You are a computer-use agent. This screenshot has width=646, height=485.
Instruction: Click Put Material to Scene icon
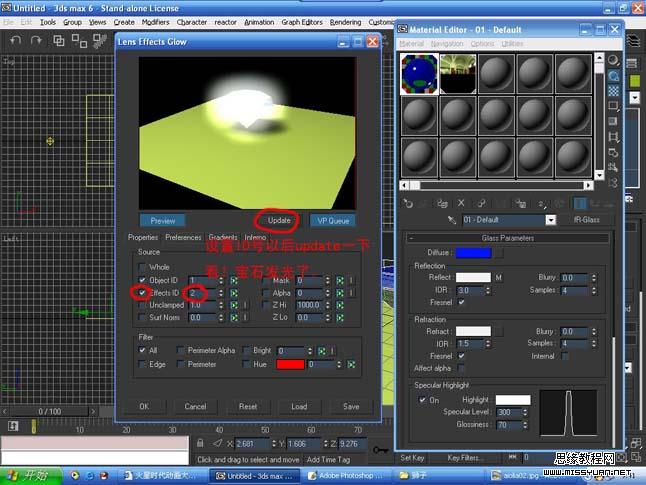pyautogui.click(x=425, y=203)
